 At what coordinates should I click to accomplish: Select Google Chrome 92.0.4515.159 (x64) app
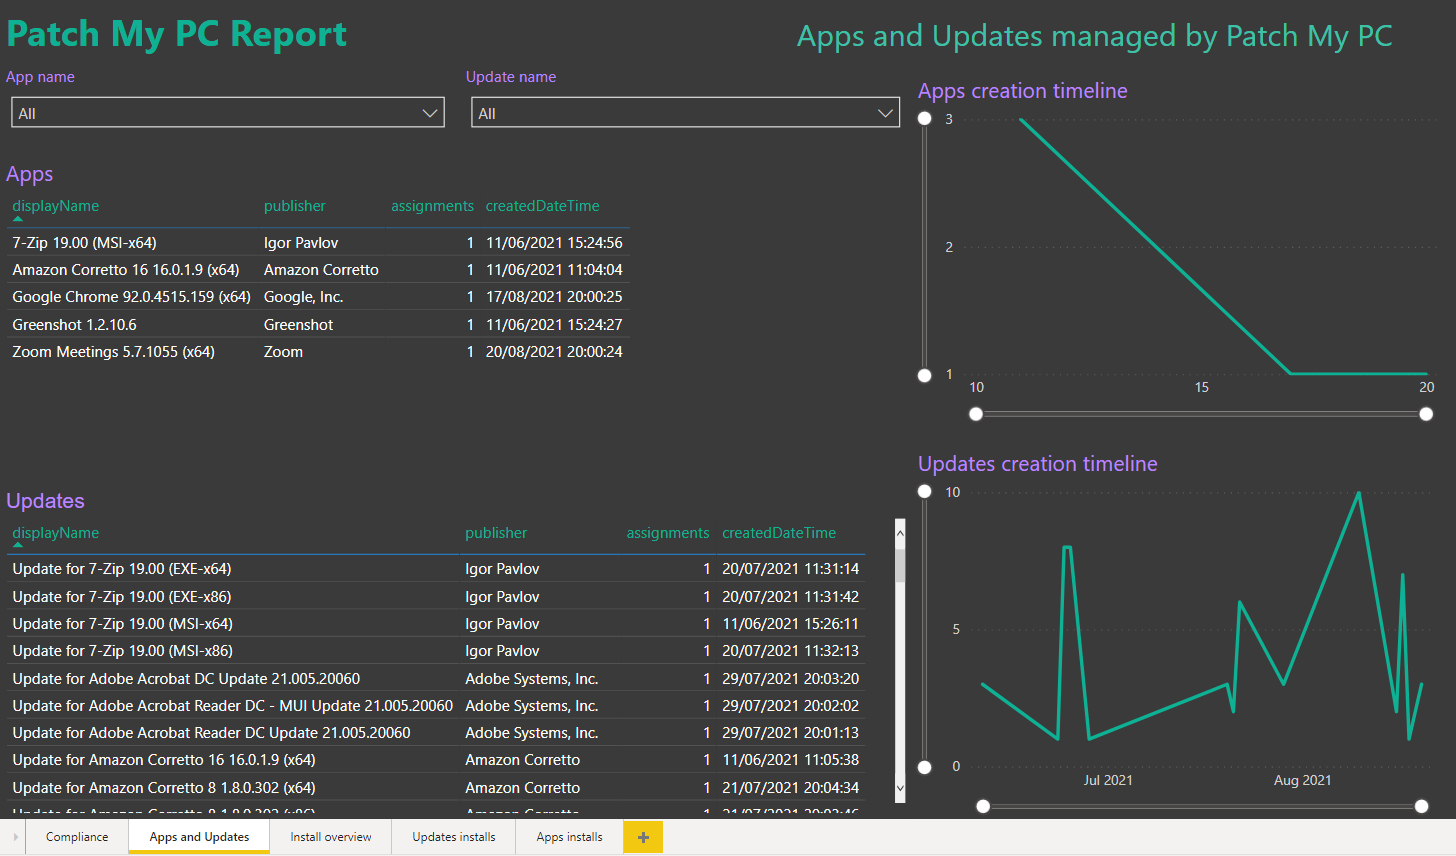coord(318,297)
